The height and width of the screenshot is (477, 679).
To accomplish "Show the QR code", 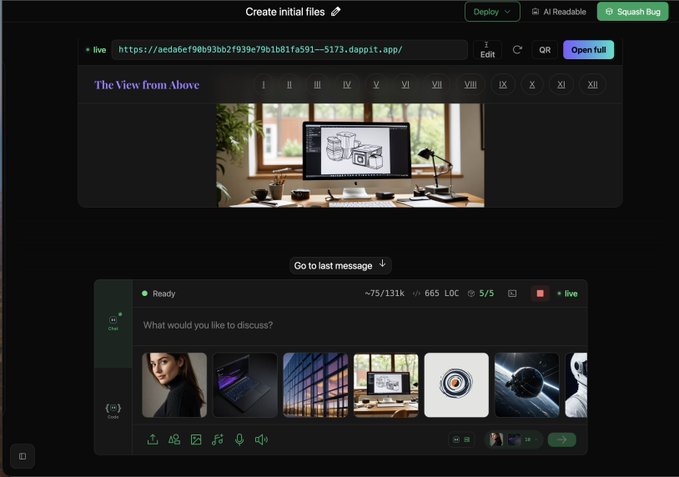I will point(545,50).
